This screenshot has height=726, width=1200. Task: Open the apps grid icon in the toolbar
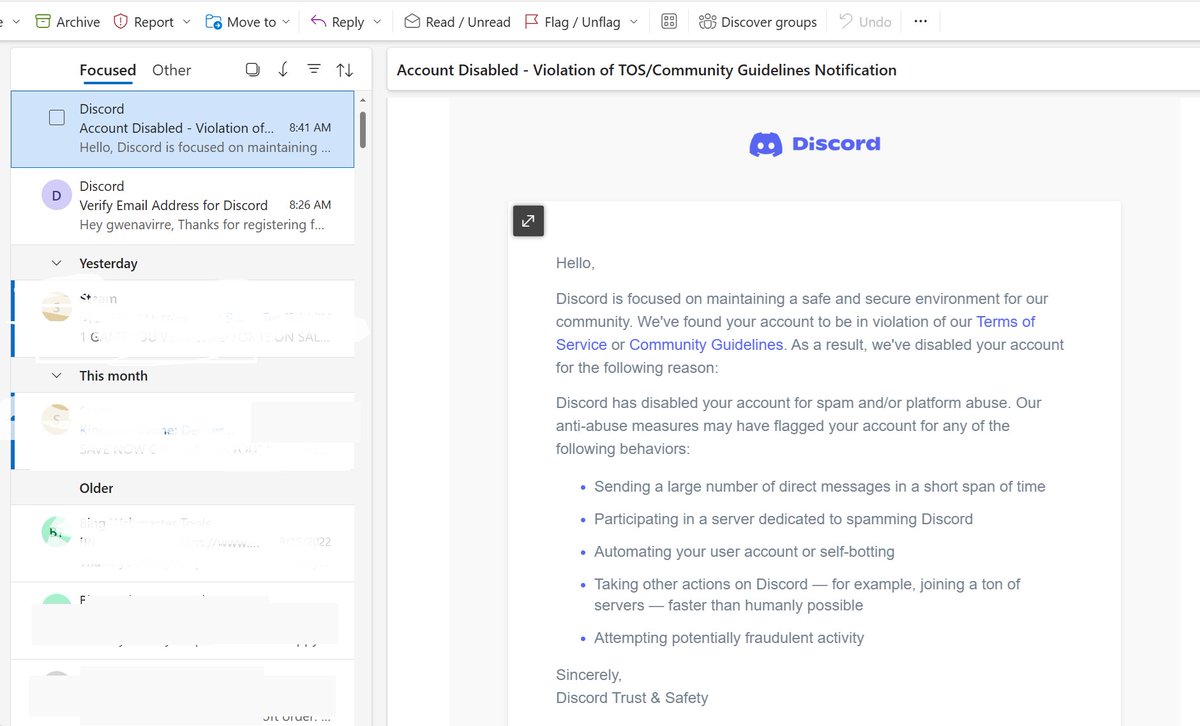pyautogui.click(x=669, y=21)
